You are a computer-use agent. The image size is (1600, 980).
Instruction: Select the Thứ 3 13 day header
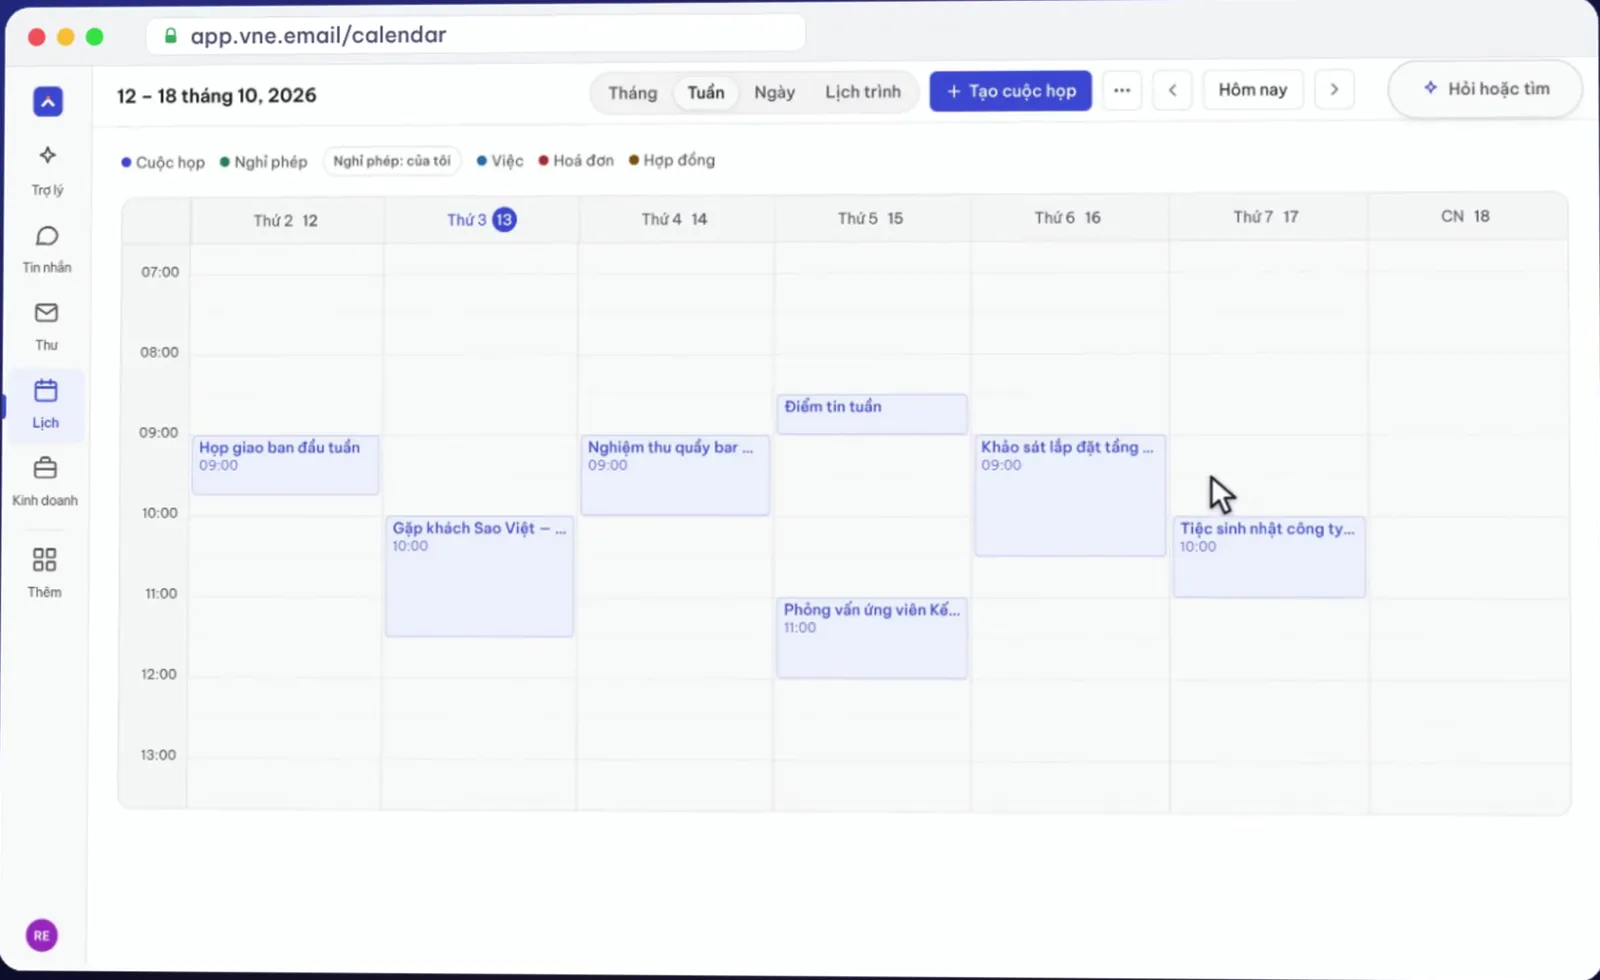pos(481,220)
